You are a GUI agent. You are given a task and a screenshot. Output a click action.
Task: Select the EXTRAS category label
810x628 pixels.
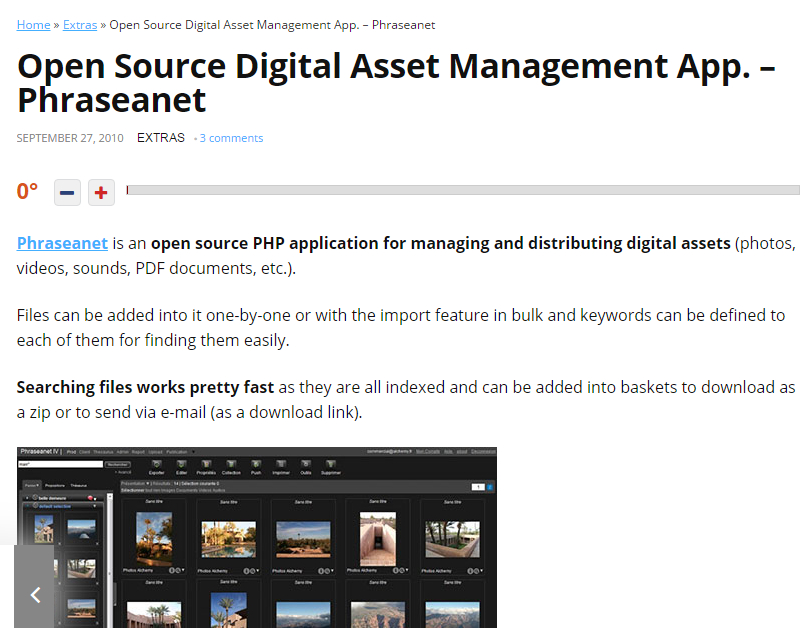point(161,138)
